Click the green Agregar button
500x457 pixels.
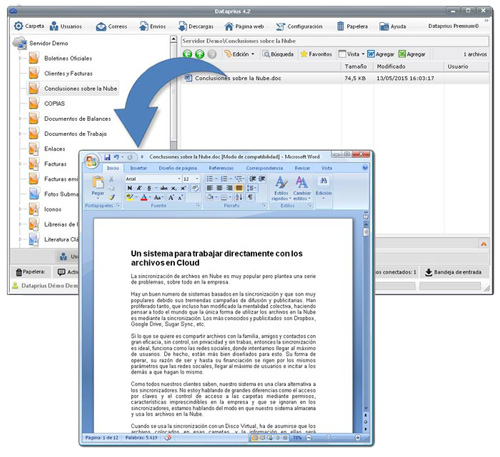pyautogui.click(x=412, y=54)
